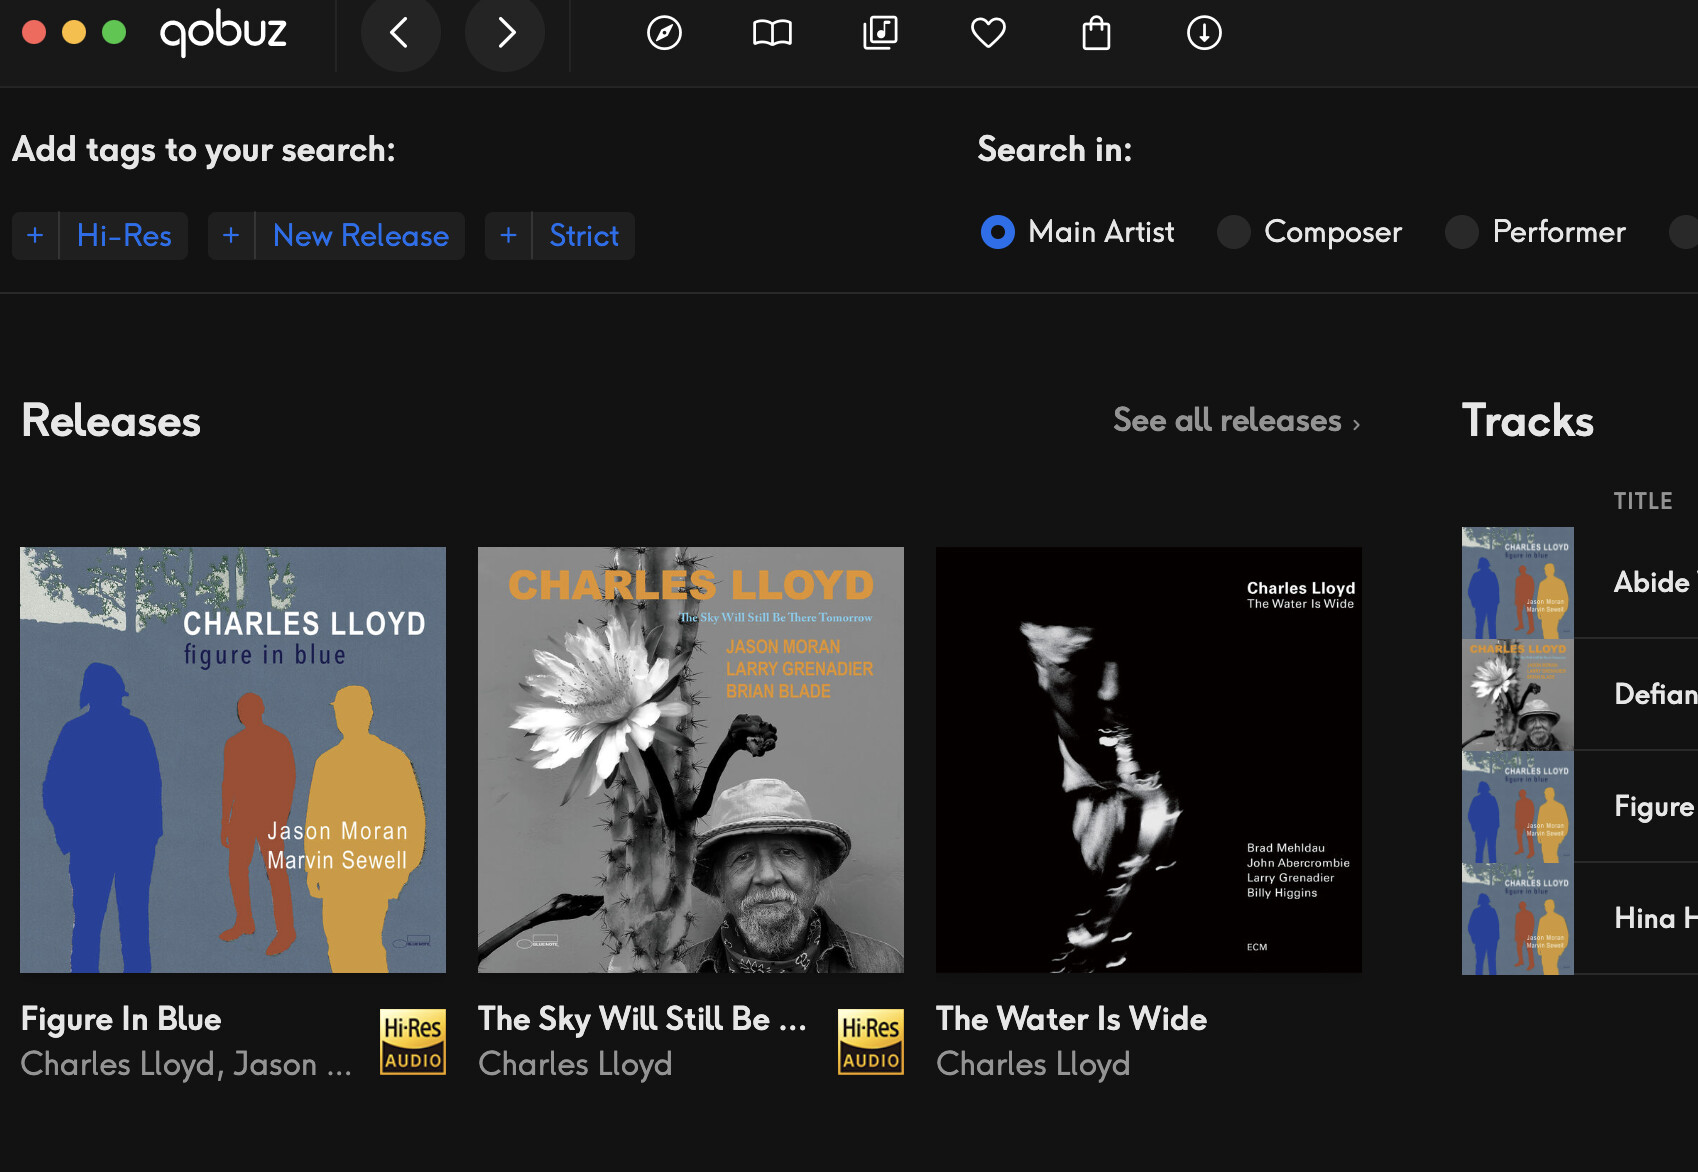
Task: Click the Qobuz logo
Action: [x=223, y=33]
